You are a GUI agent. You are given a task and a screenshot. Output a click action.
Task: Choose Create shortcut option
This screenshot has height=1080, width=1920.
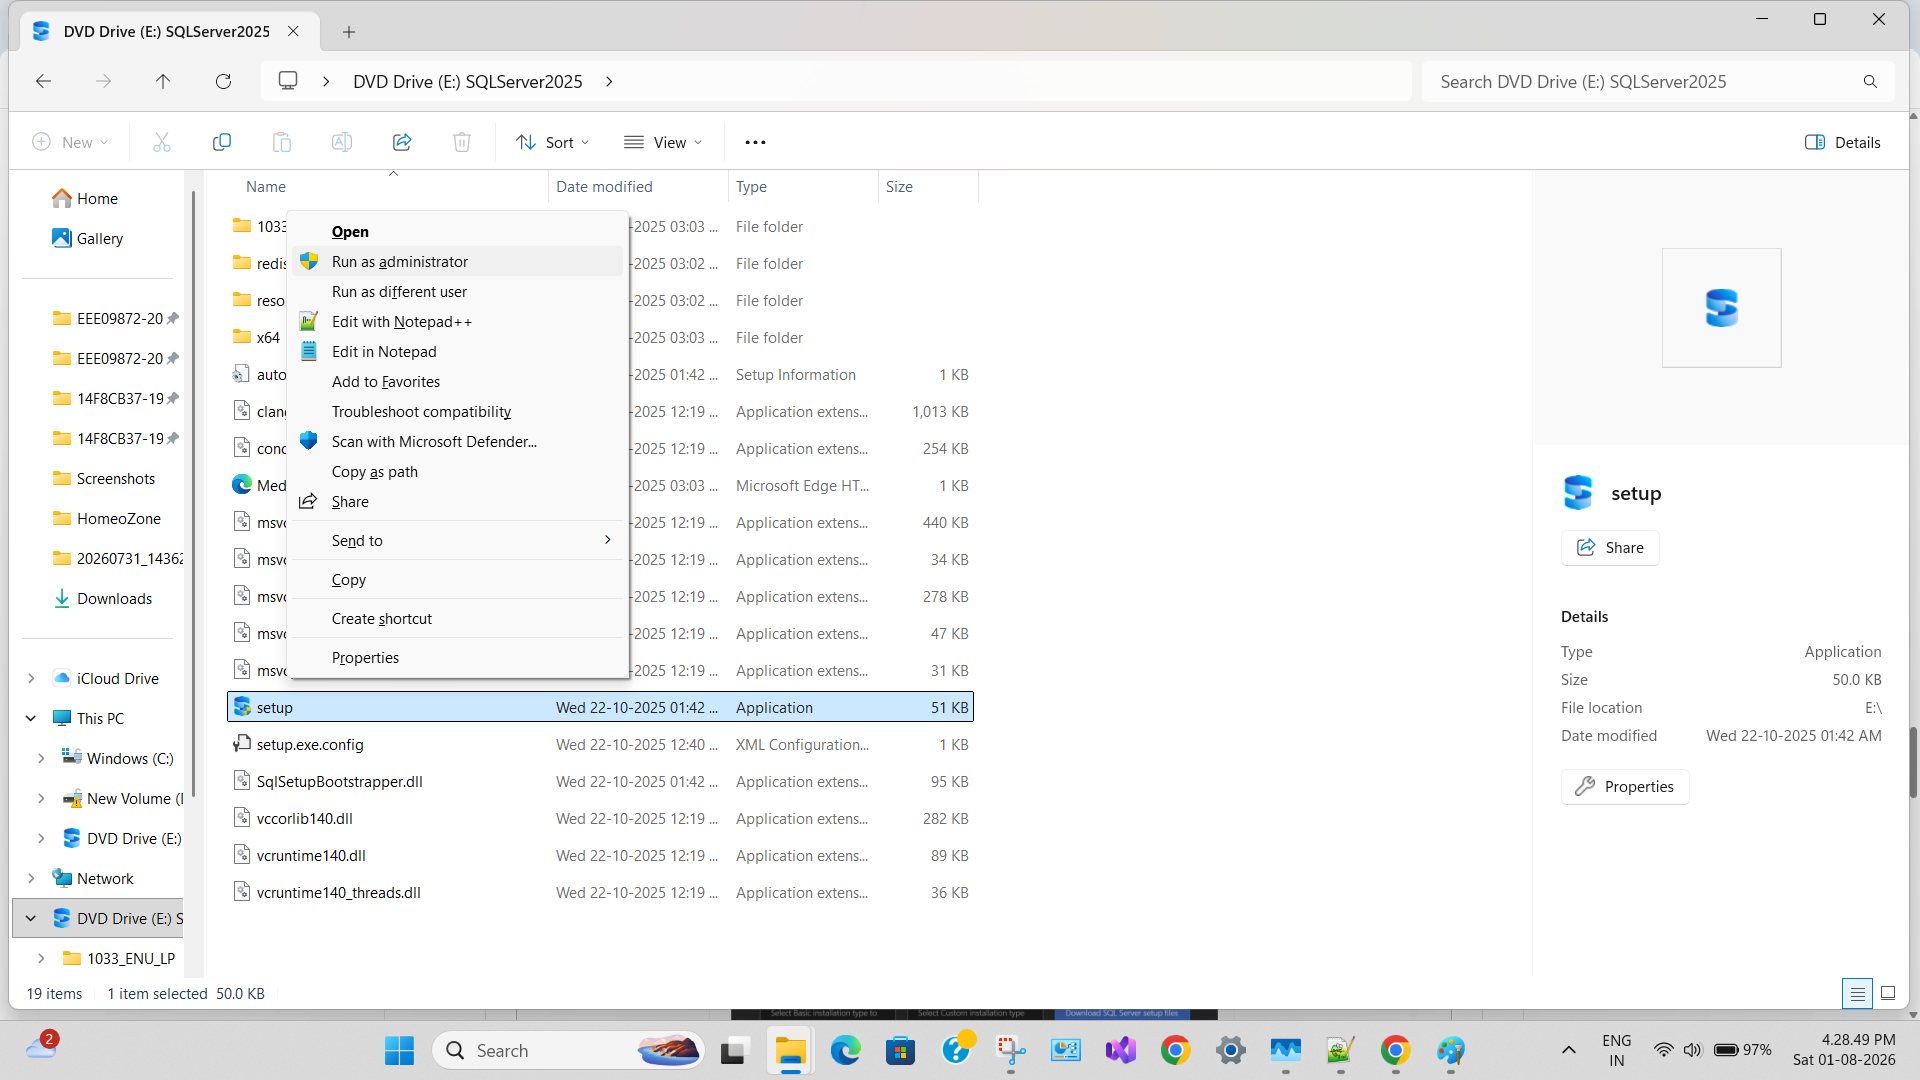[x=458, y=618]
